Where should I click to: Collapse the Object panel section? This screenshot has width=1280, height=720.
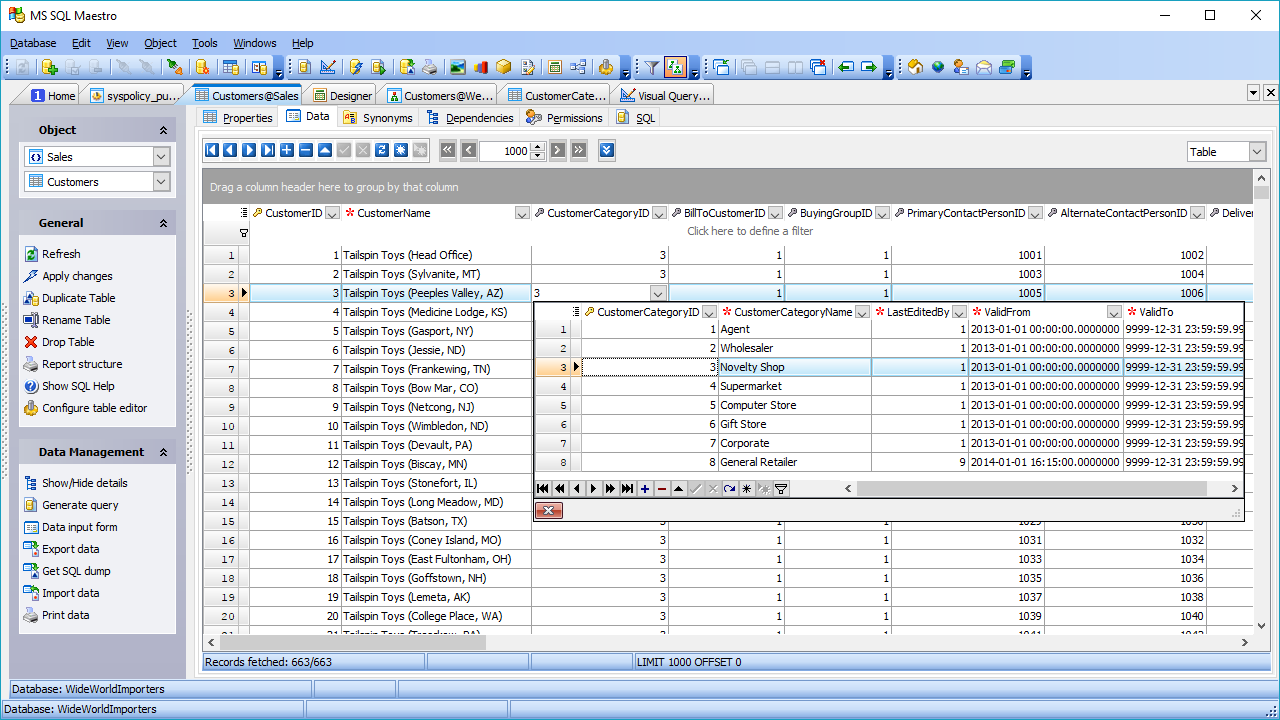pyautogui.click(x=163, y=130)
